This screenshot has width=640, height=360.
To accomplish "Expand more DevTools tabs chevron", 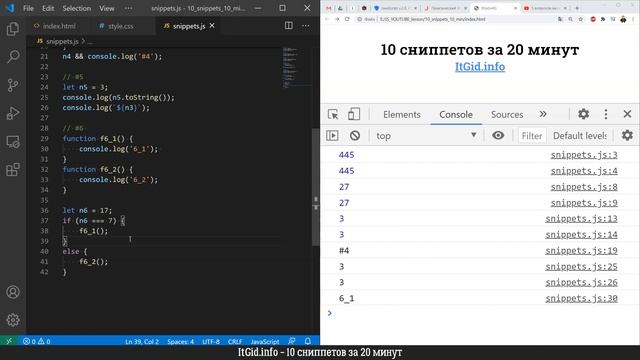I will pos(543,114).
